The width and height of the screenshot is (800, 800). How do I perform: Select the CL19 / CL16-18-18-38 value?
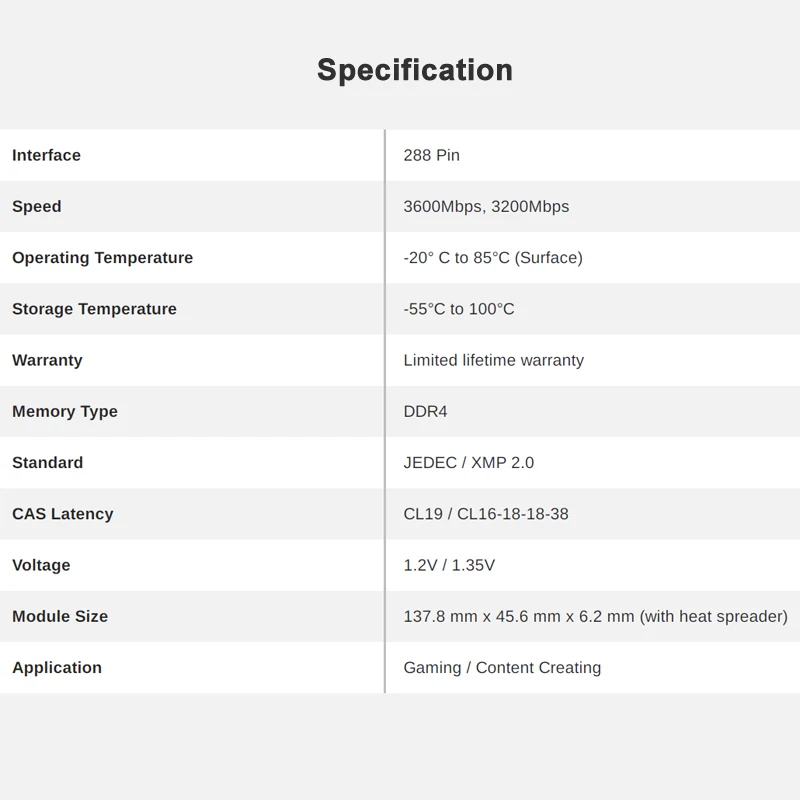click(x=486, y=514)
